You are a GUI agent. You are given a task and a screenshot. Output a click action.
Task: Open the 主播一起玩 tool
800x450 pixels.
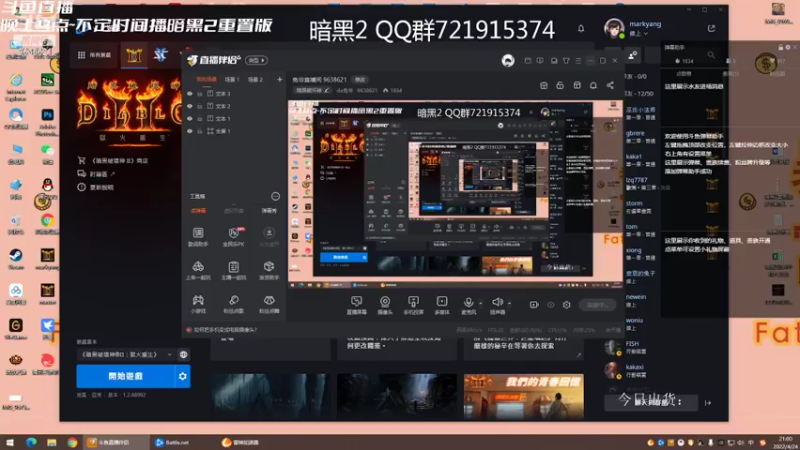coord(234,271)
